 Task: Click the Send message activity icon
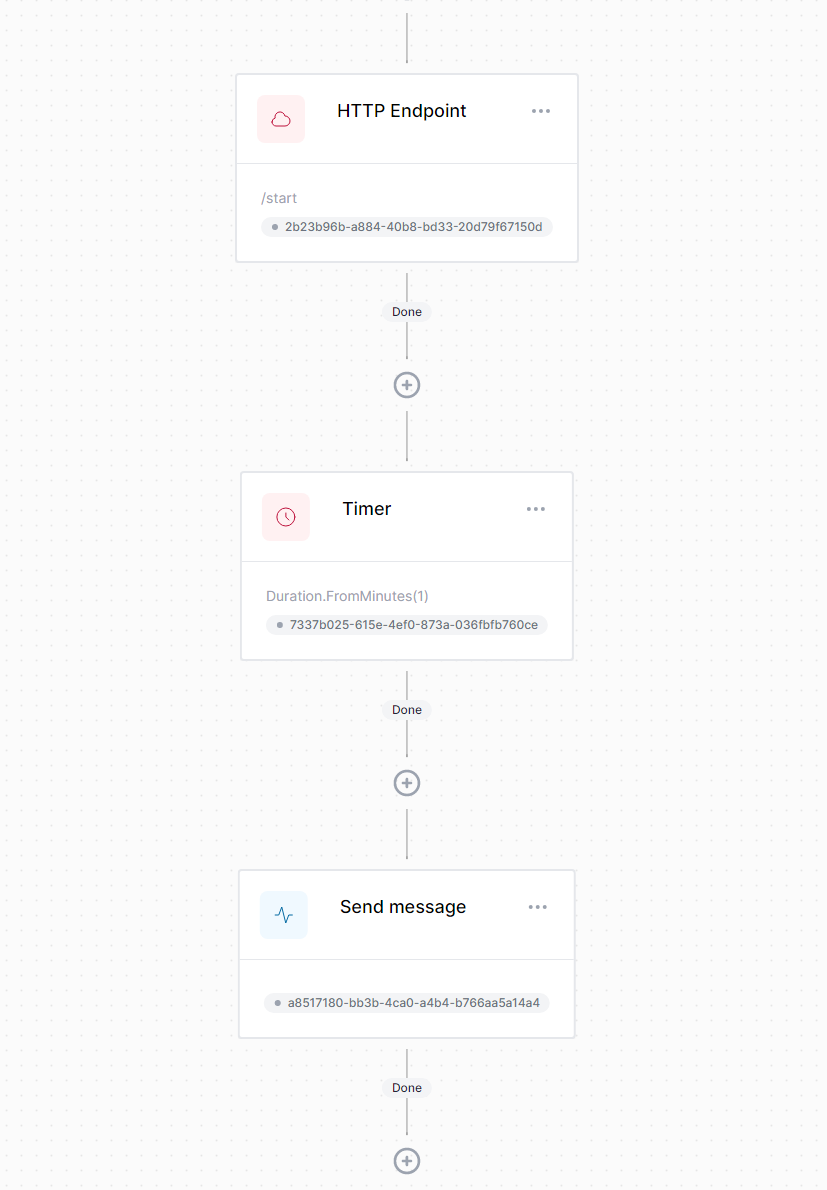tap(283, 914)
